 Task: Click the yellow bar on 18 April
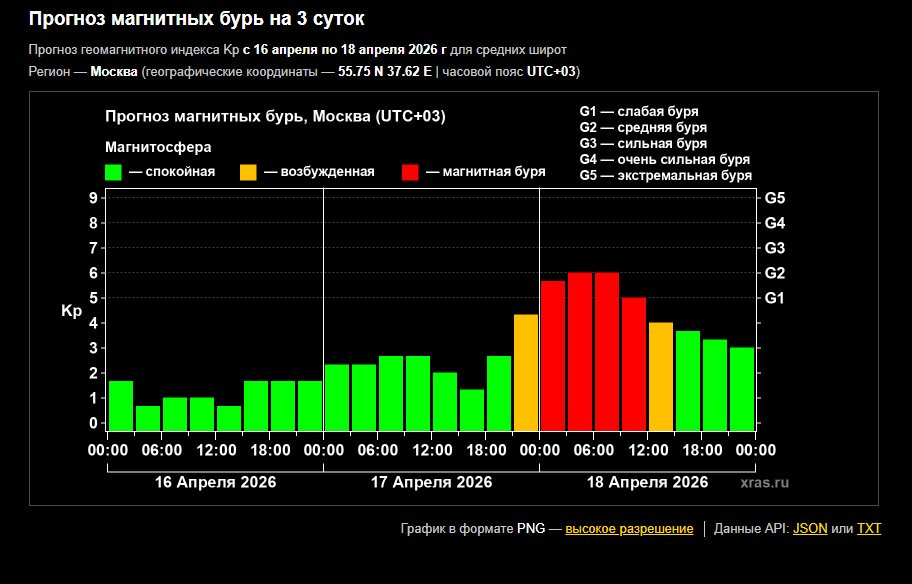click(661, 376)
